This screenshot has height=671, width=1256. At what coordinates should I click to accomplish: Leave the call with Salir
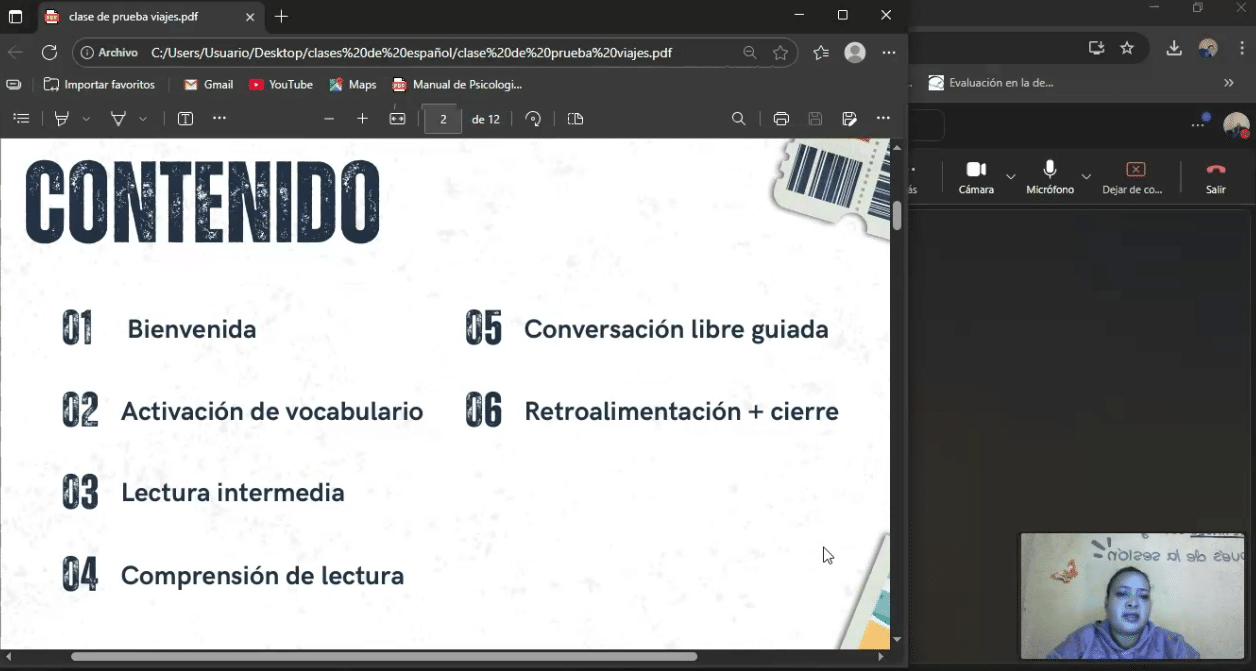[x=1215, y=176]
